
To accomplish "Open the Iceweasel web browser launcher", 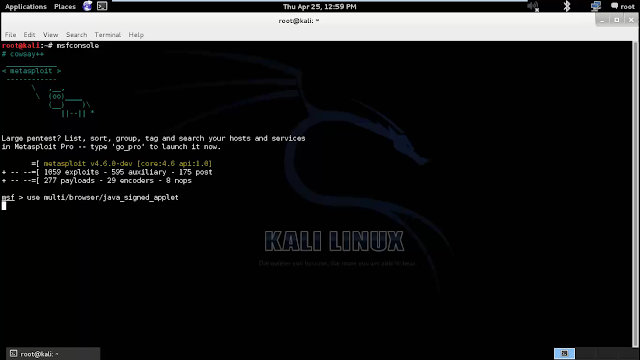I will [87, 6].
